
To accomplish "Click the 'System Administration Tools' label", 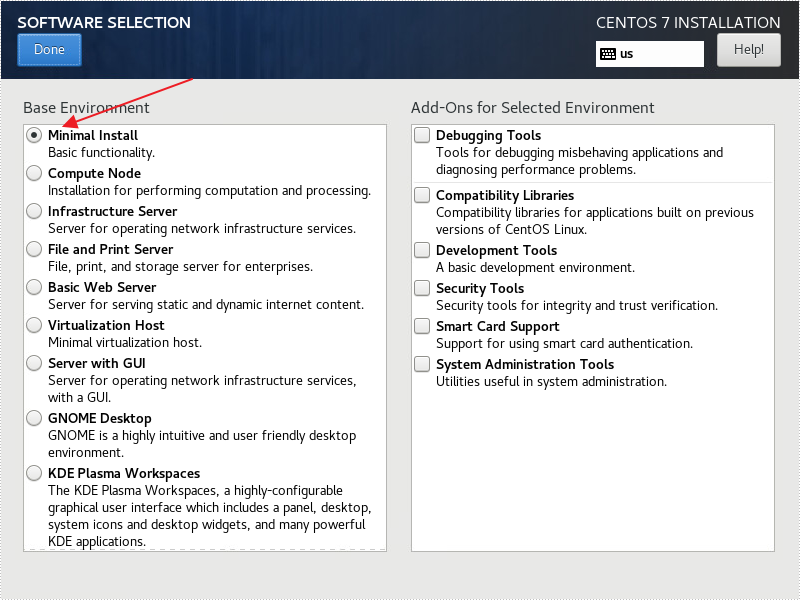I will (x=524, y=364).
